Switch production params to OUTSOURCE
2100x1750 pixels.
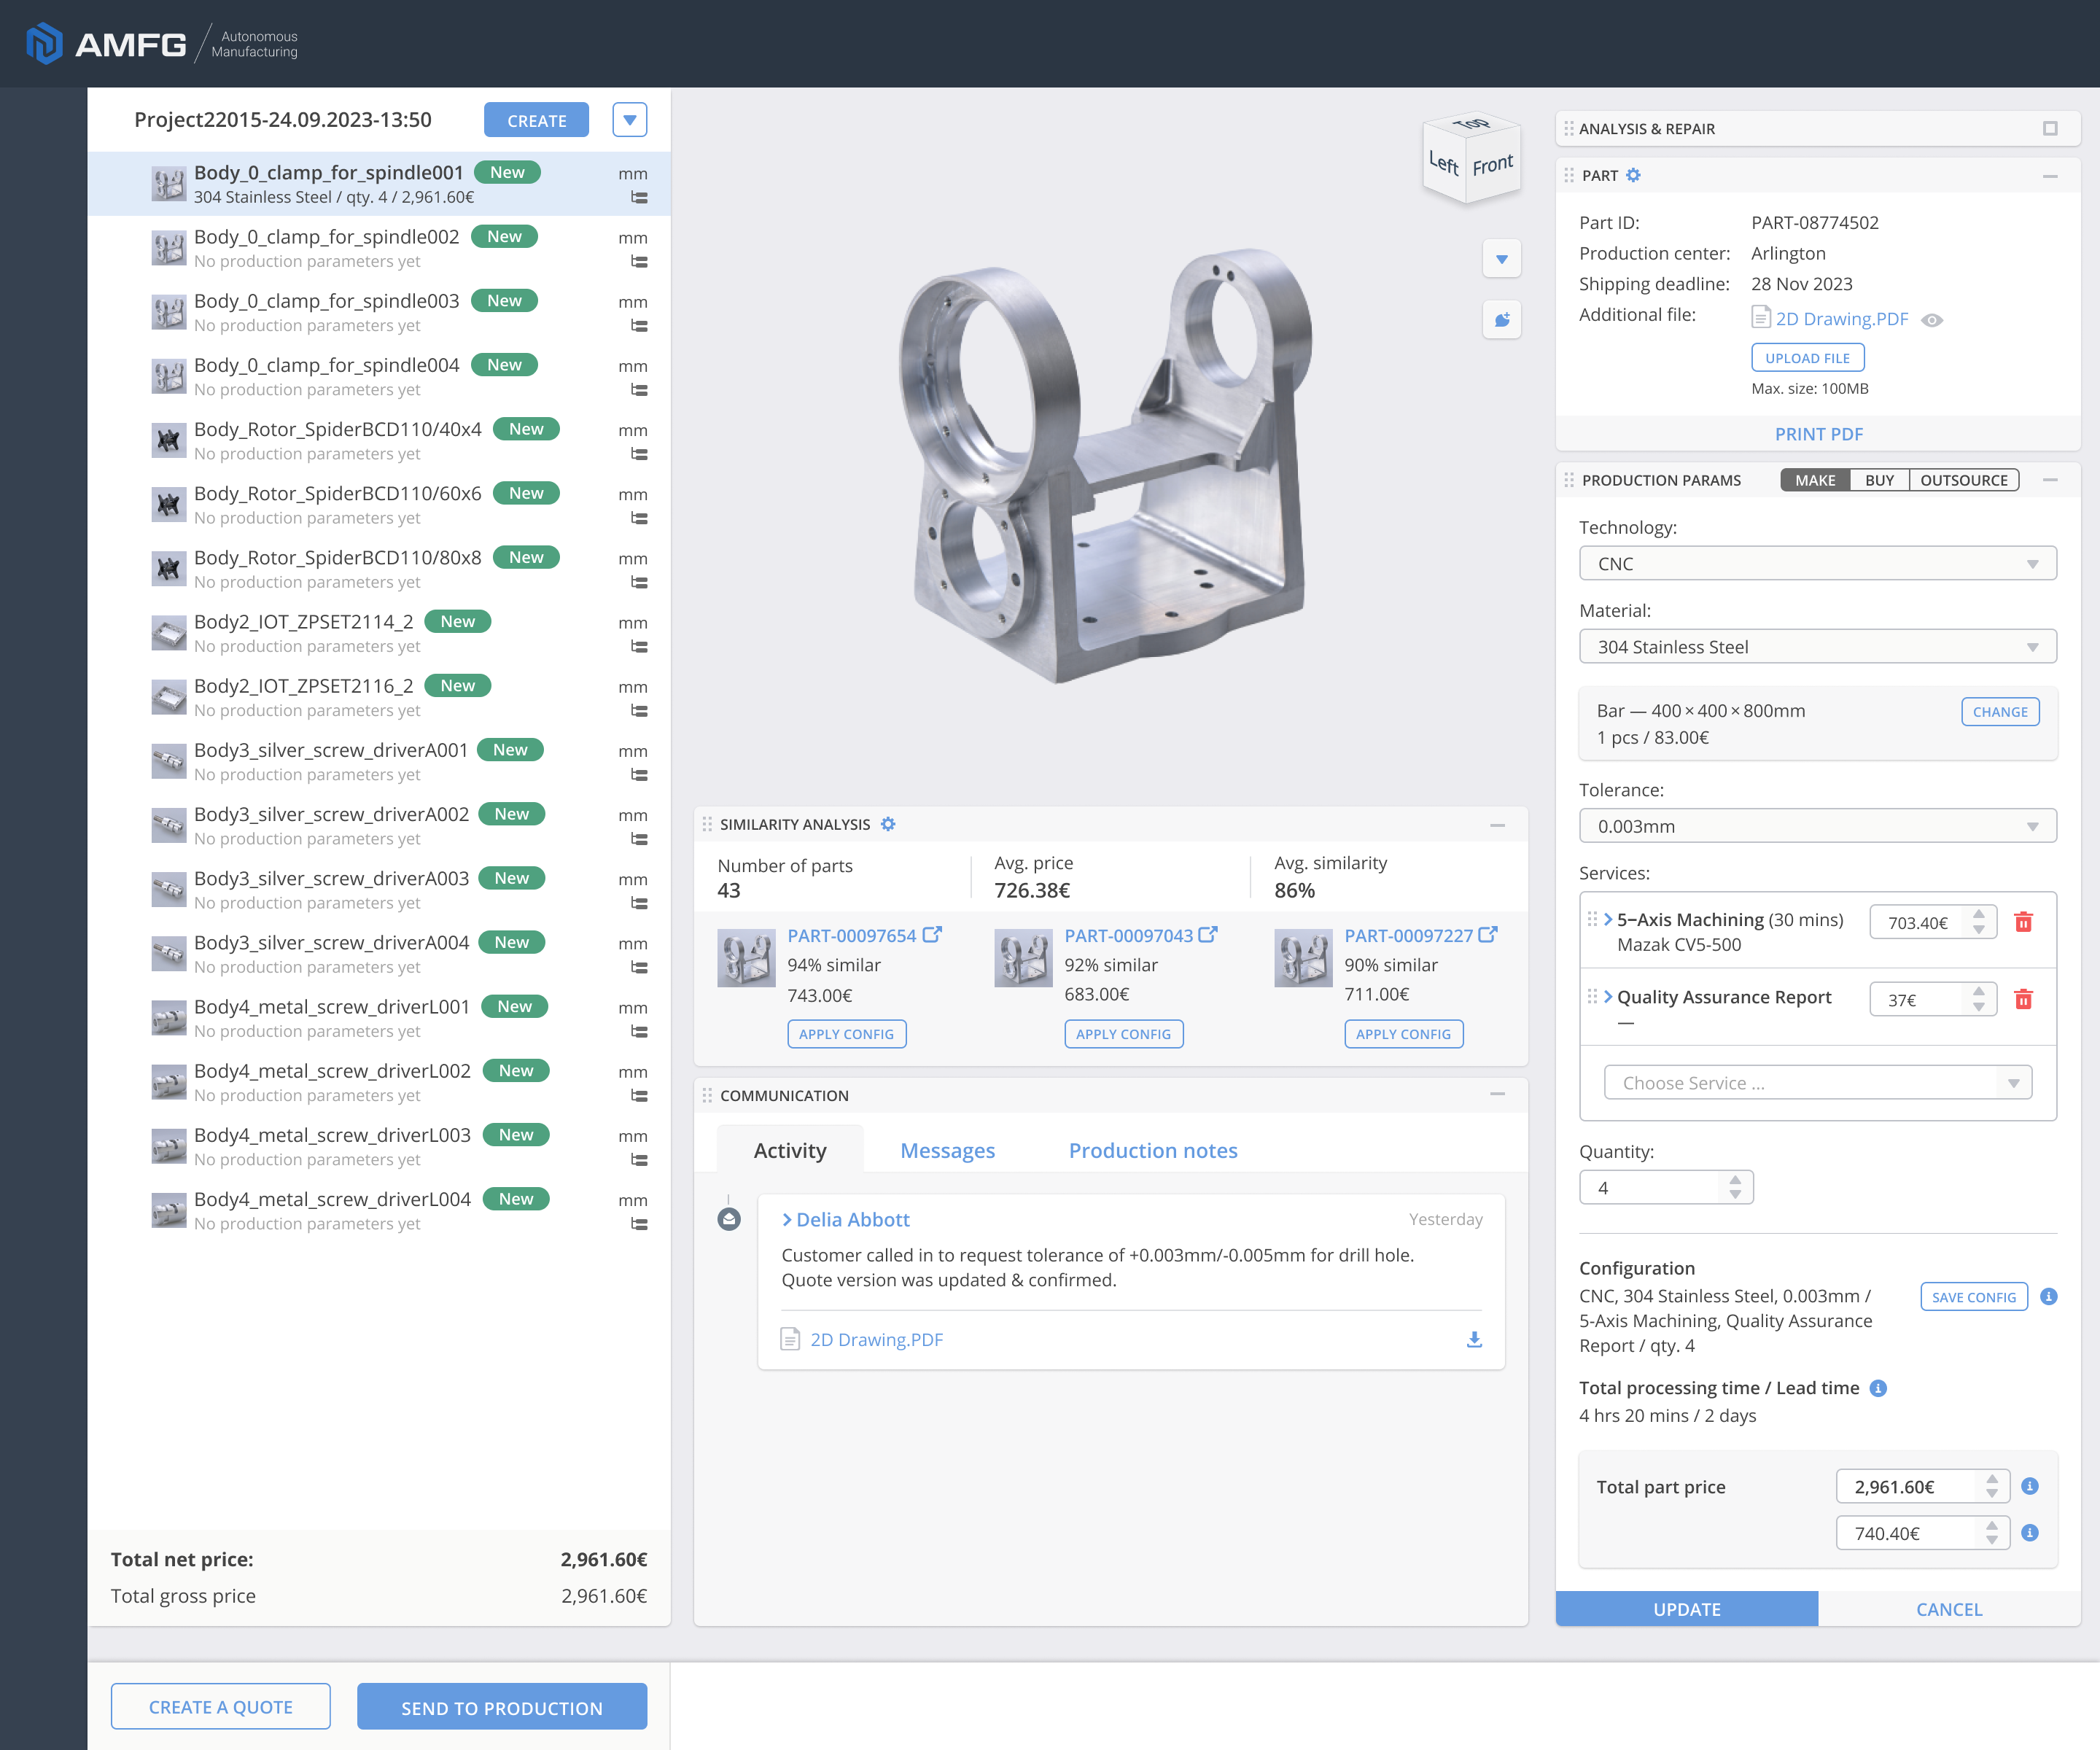(x=1963, y=480)
